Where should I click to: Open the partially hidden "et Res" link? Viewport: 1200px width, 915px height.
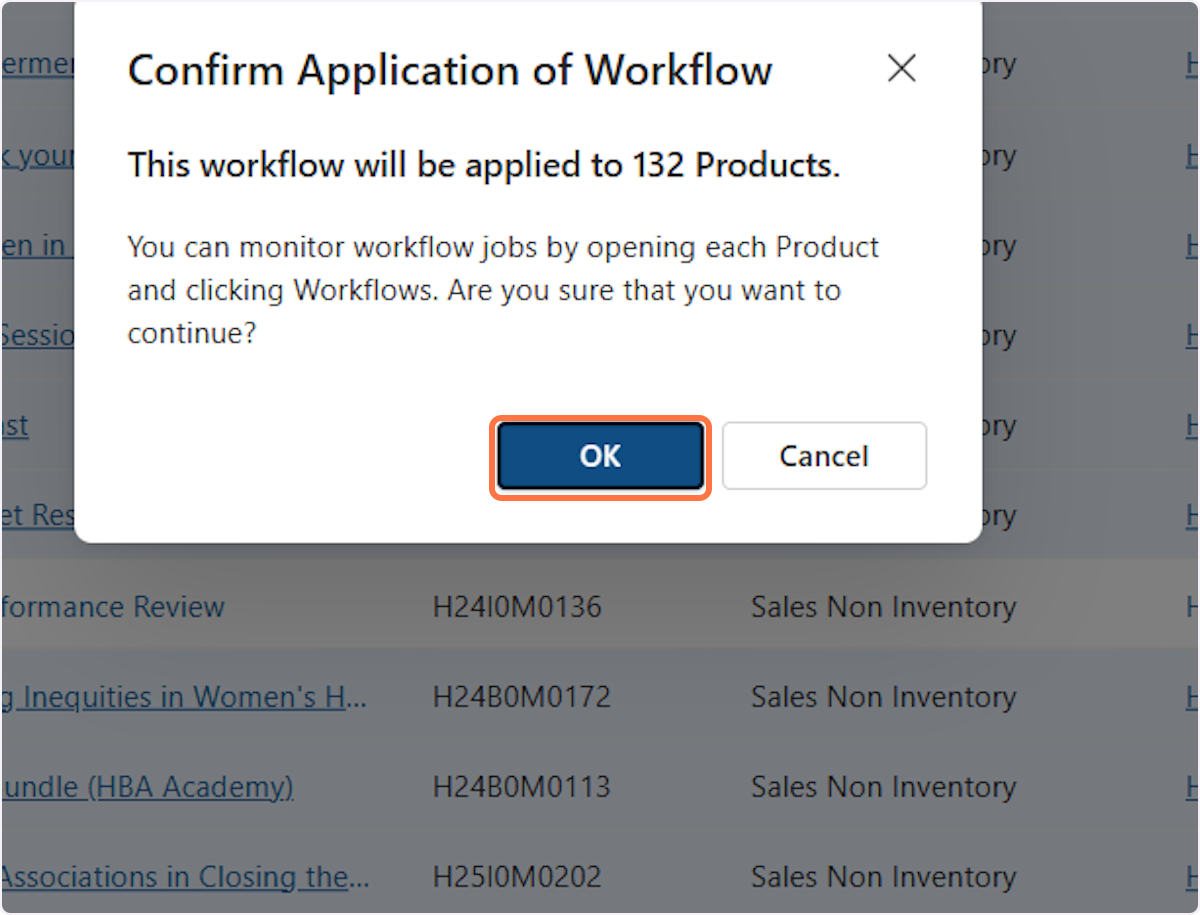38,516
